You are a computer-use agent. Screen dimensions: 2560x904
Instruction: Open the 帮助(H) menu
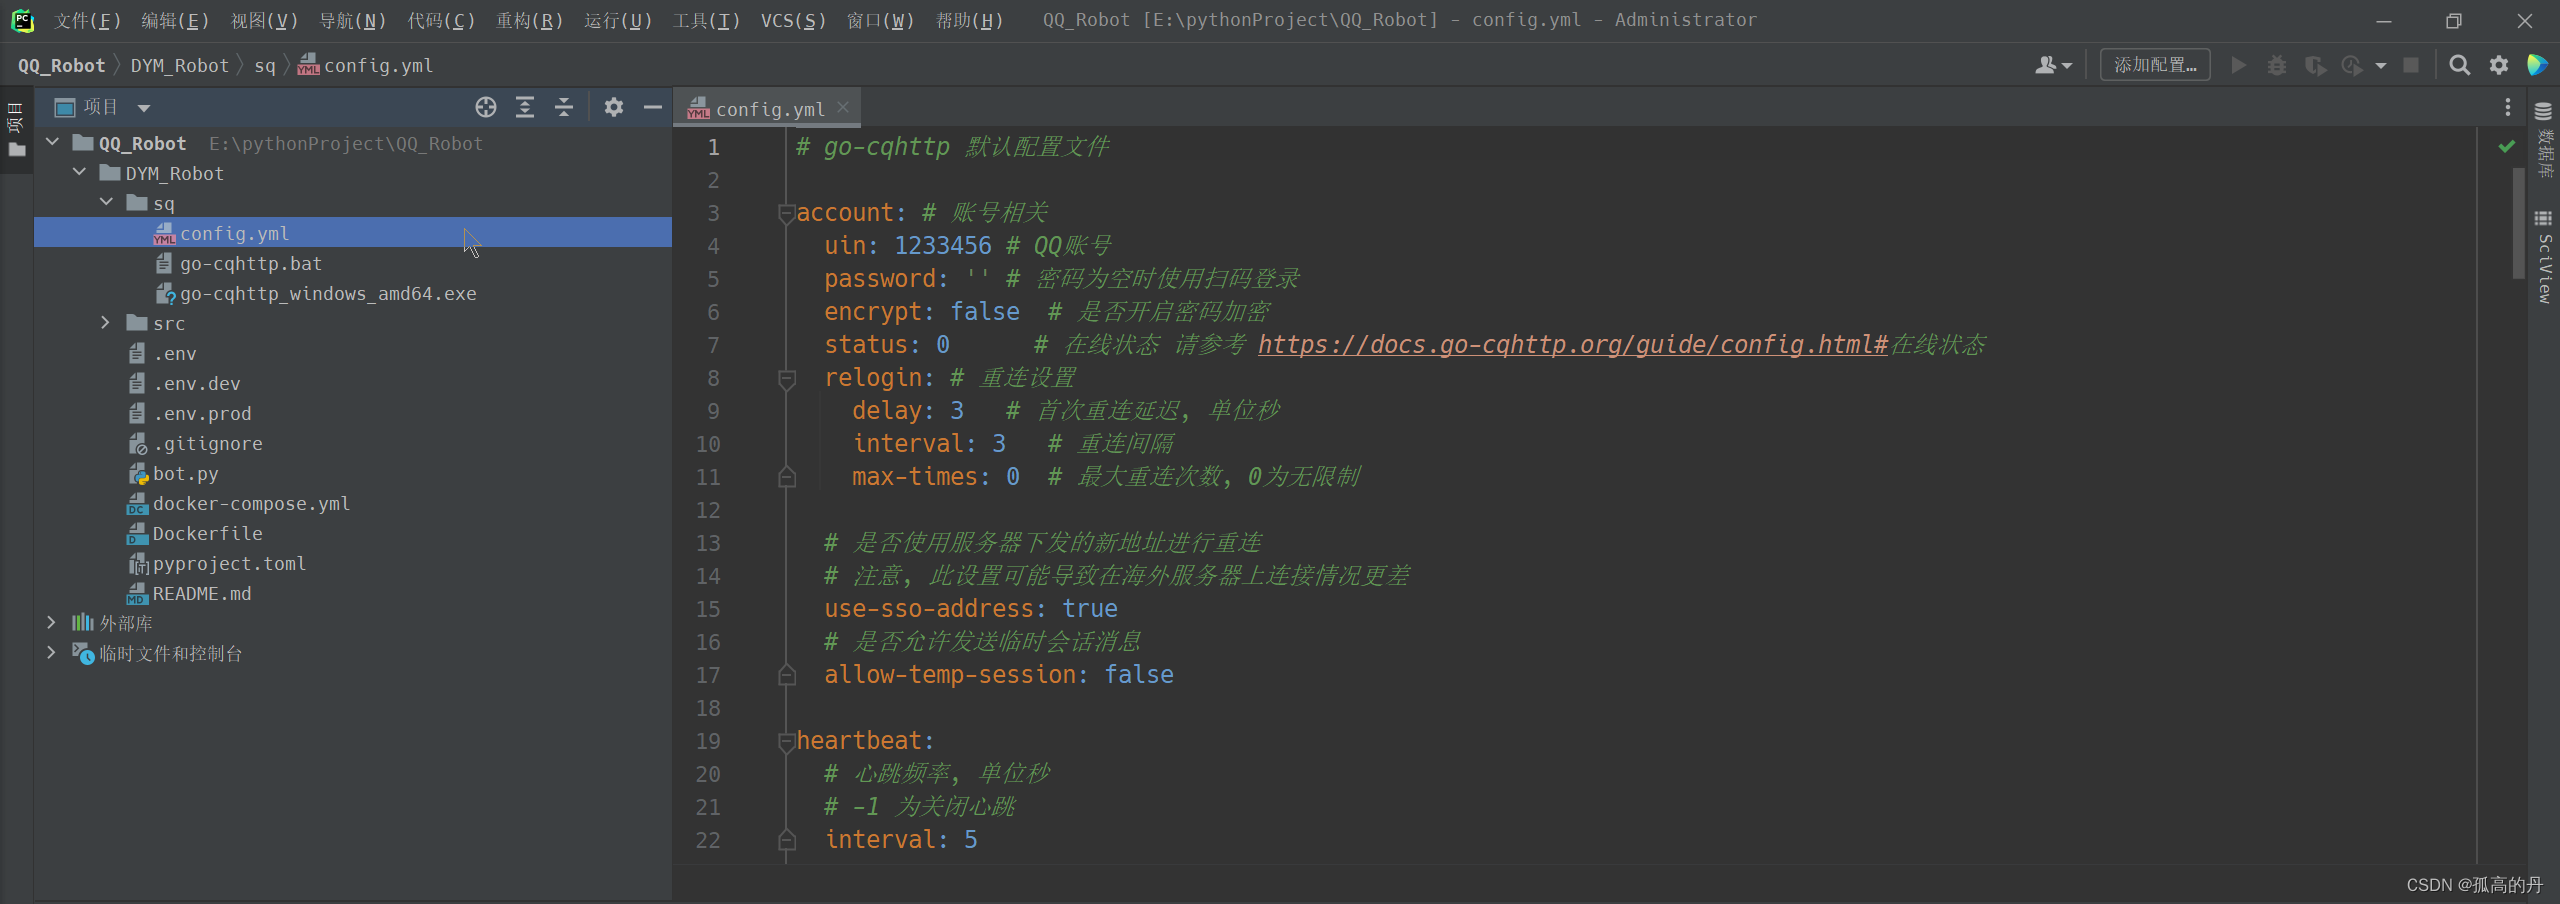point(969,20)
